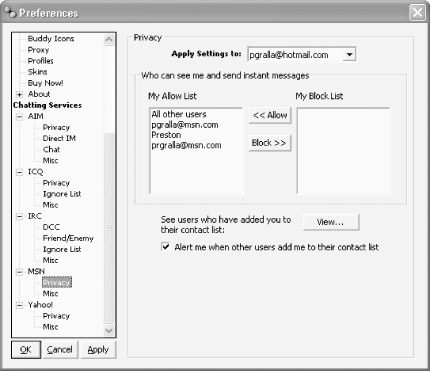
Task: Open Friend/Enemy under IRC
Action: point(68,238)
